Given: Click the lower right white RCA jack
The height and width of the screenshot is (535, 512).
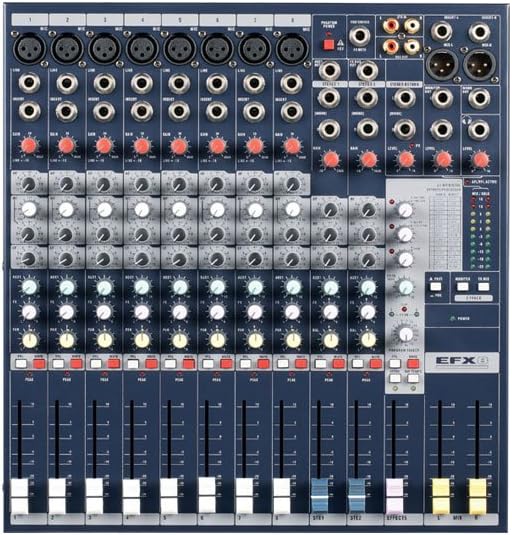Looking at the screenshot, I should coord(412,45).
